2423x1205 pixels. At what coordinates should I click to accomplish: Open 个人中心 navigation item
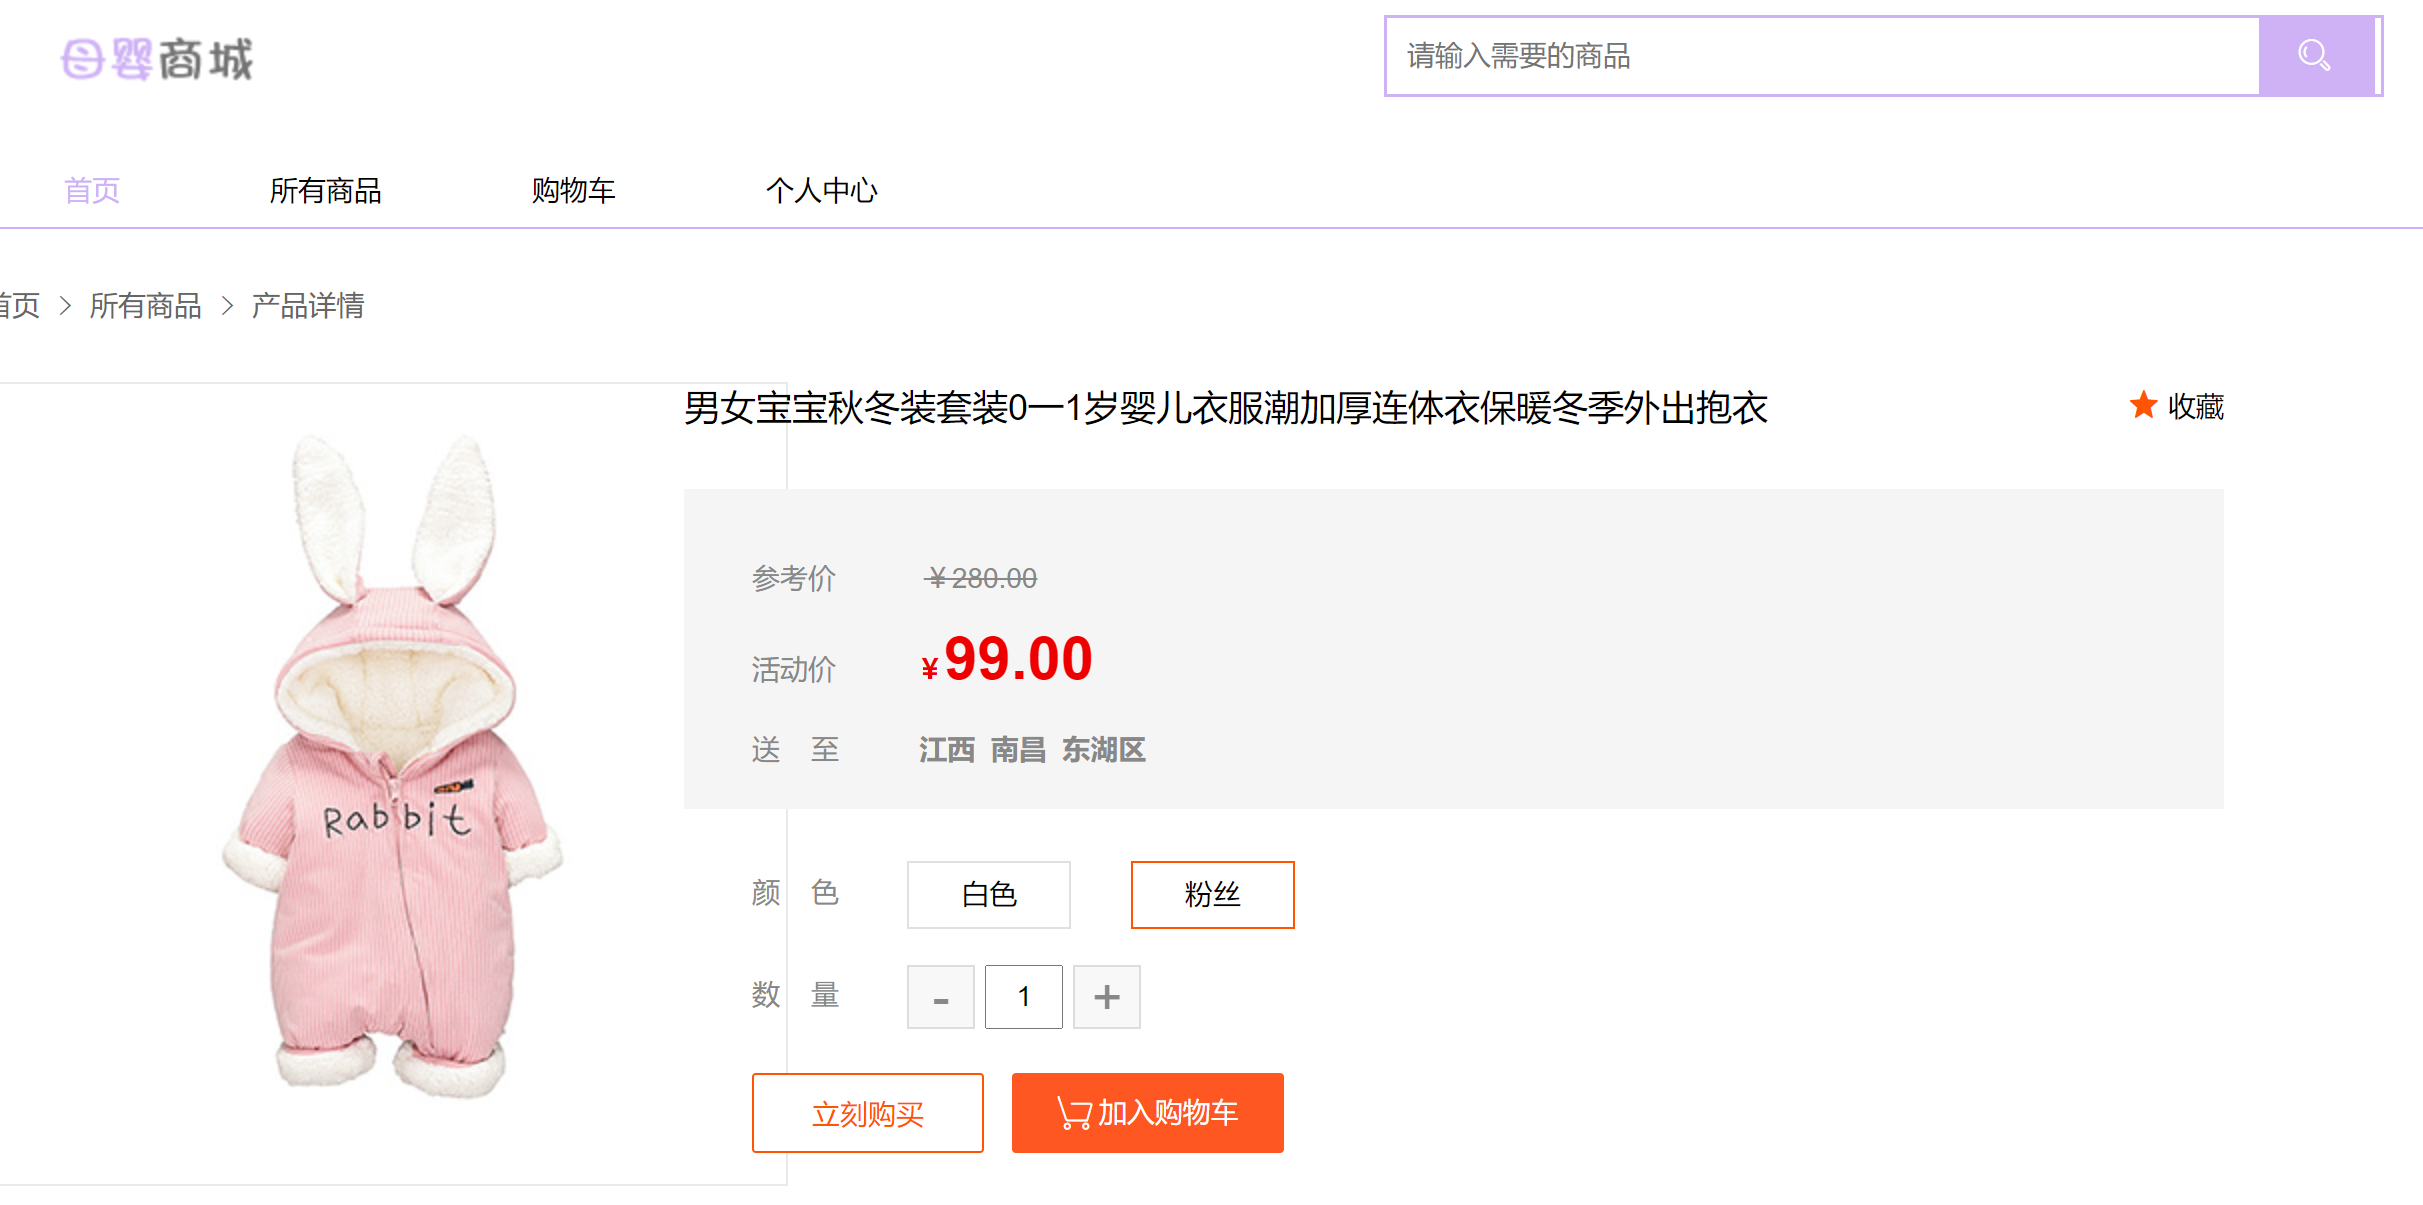[x=821, y=190]
